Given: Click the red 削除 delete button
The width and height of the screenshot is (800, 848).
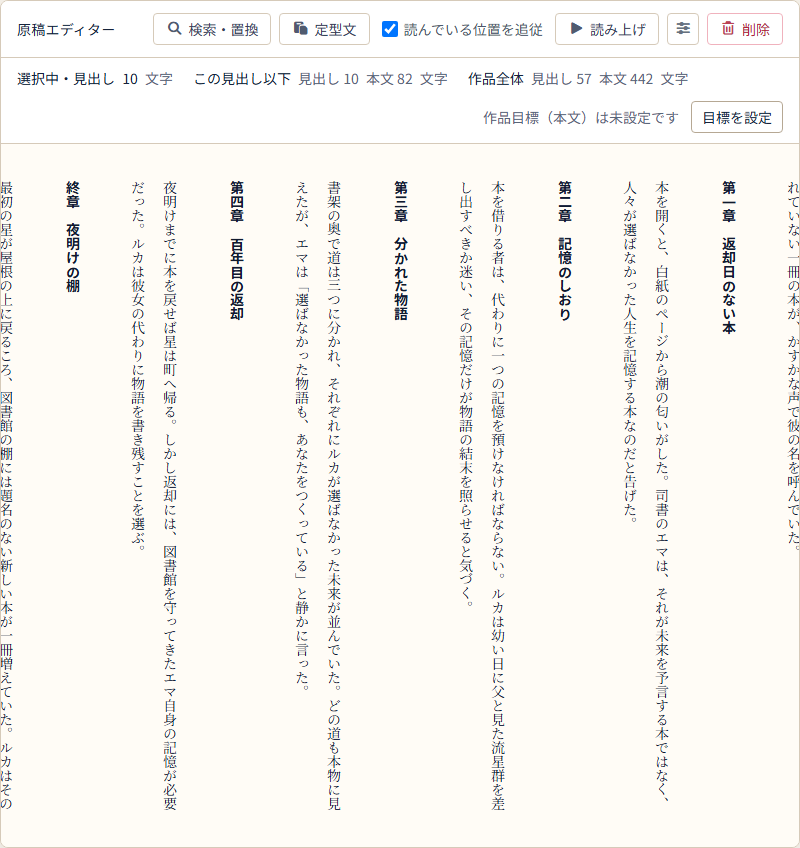Looking at the screenshot, I should click(x=745, y=29).
